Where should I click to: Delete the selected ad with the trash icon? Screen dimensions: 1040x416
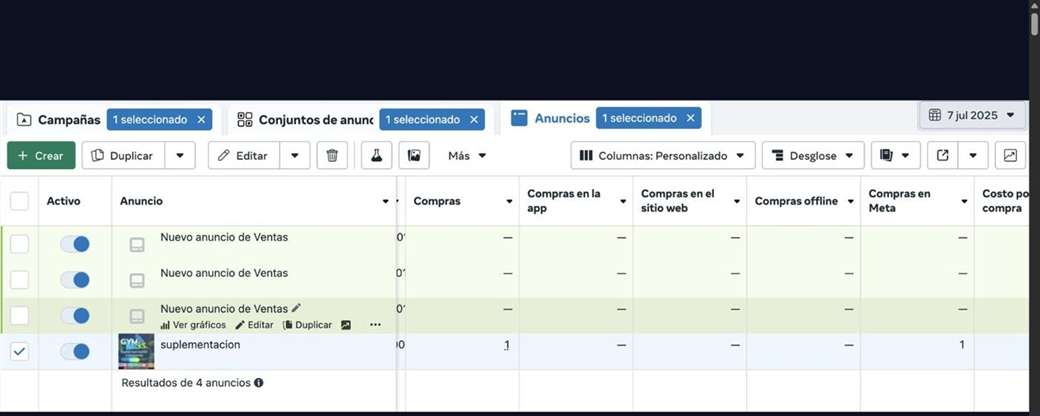332,155
